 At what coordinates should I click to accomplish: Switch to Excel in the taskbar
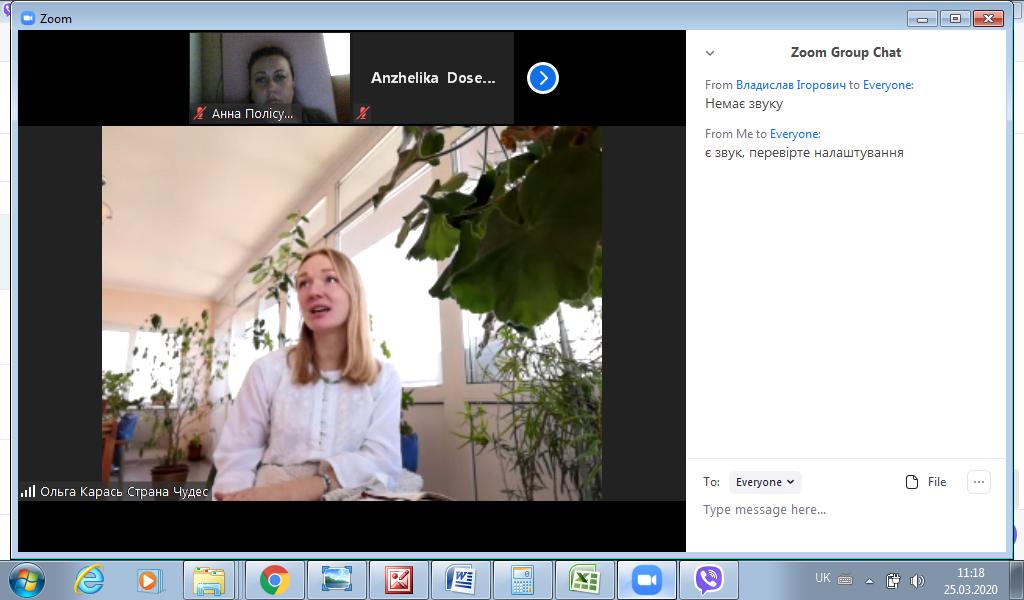[584, 580]
